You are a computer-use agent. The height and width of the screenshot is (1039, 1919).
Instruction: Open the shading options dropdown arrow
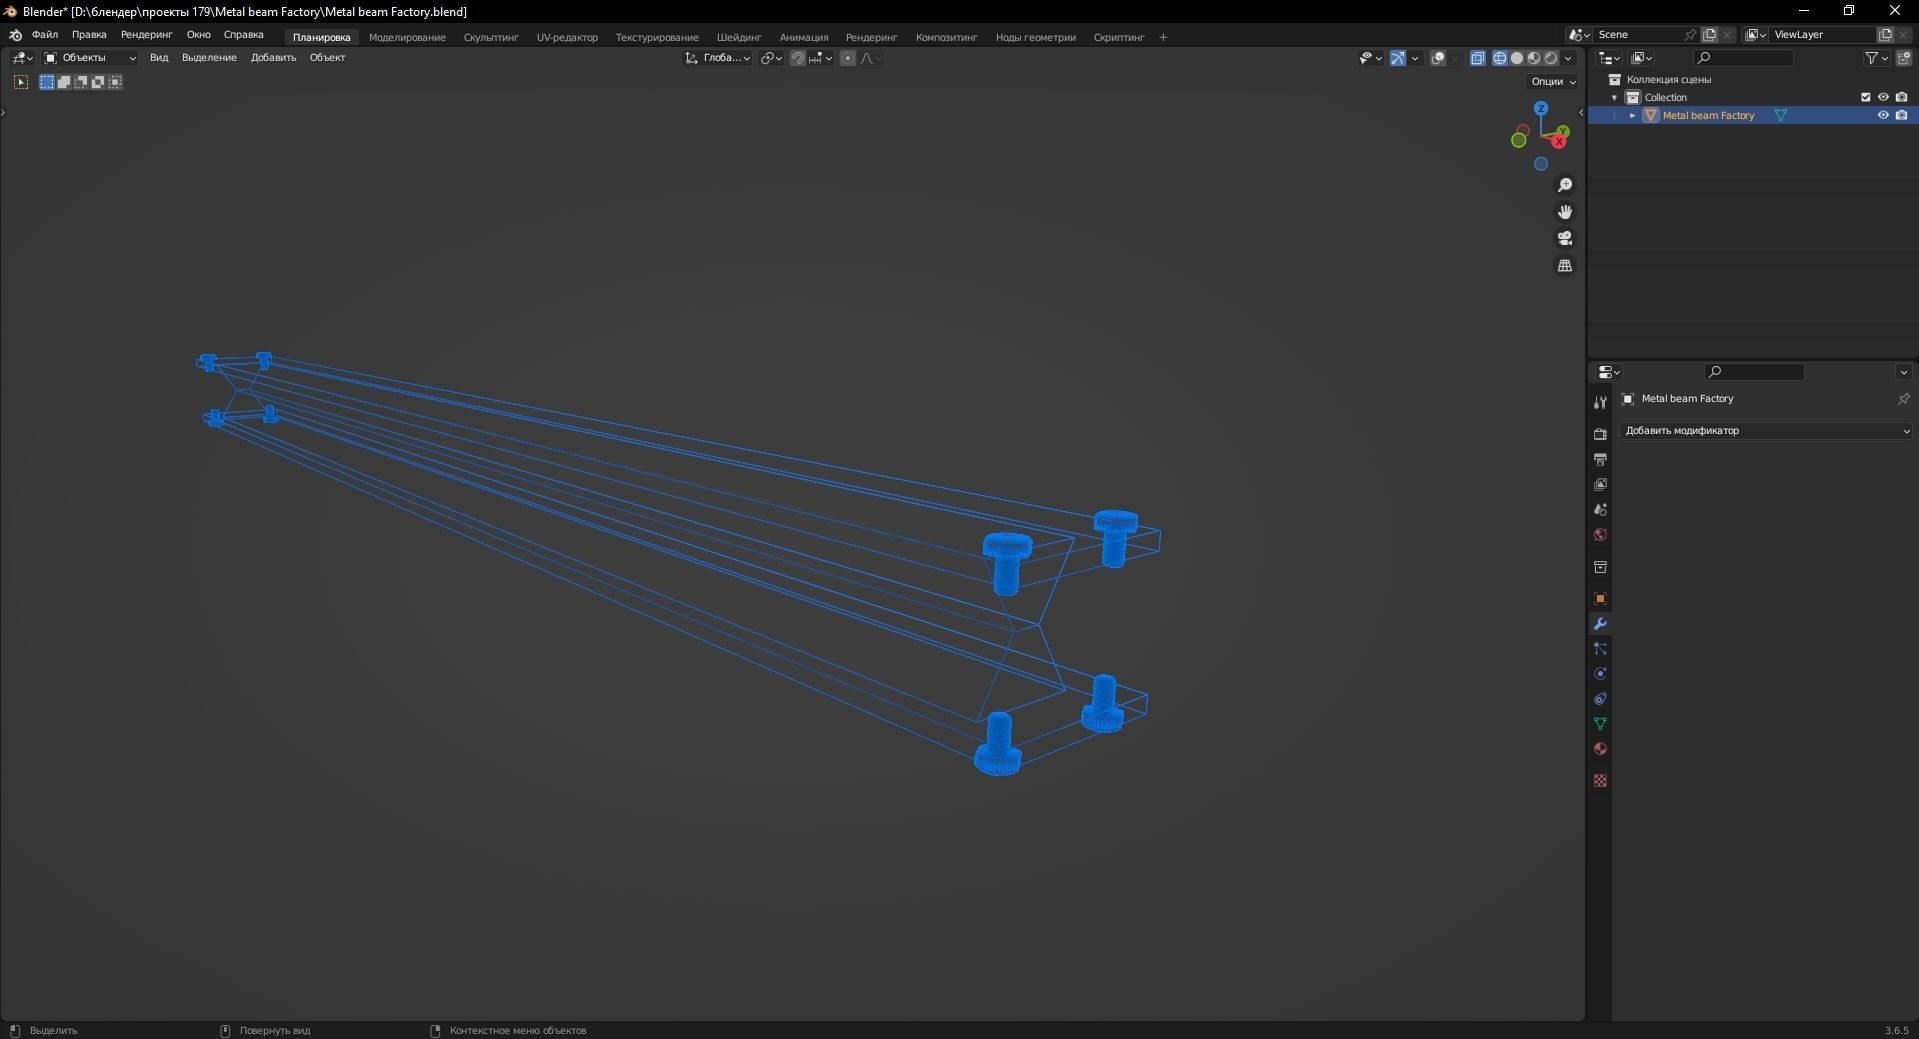point(1568,58)
